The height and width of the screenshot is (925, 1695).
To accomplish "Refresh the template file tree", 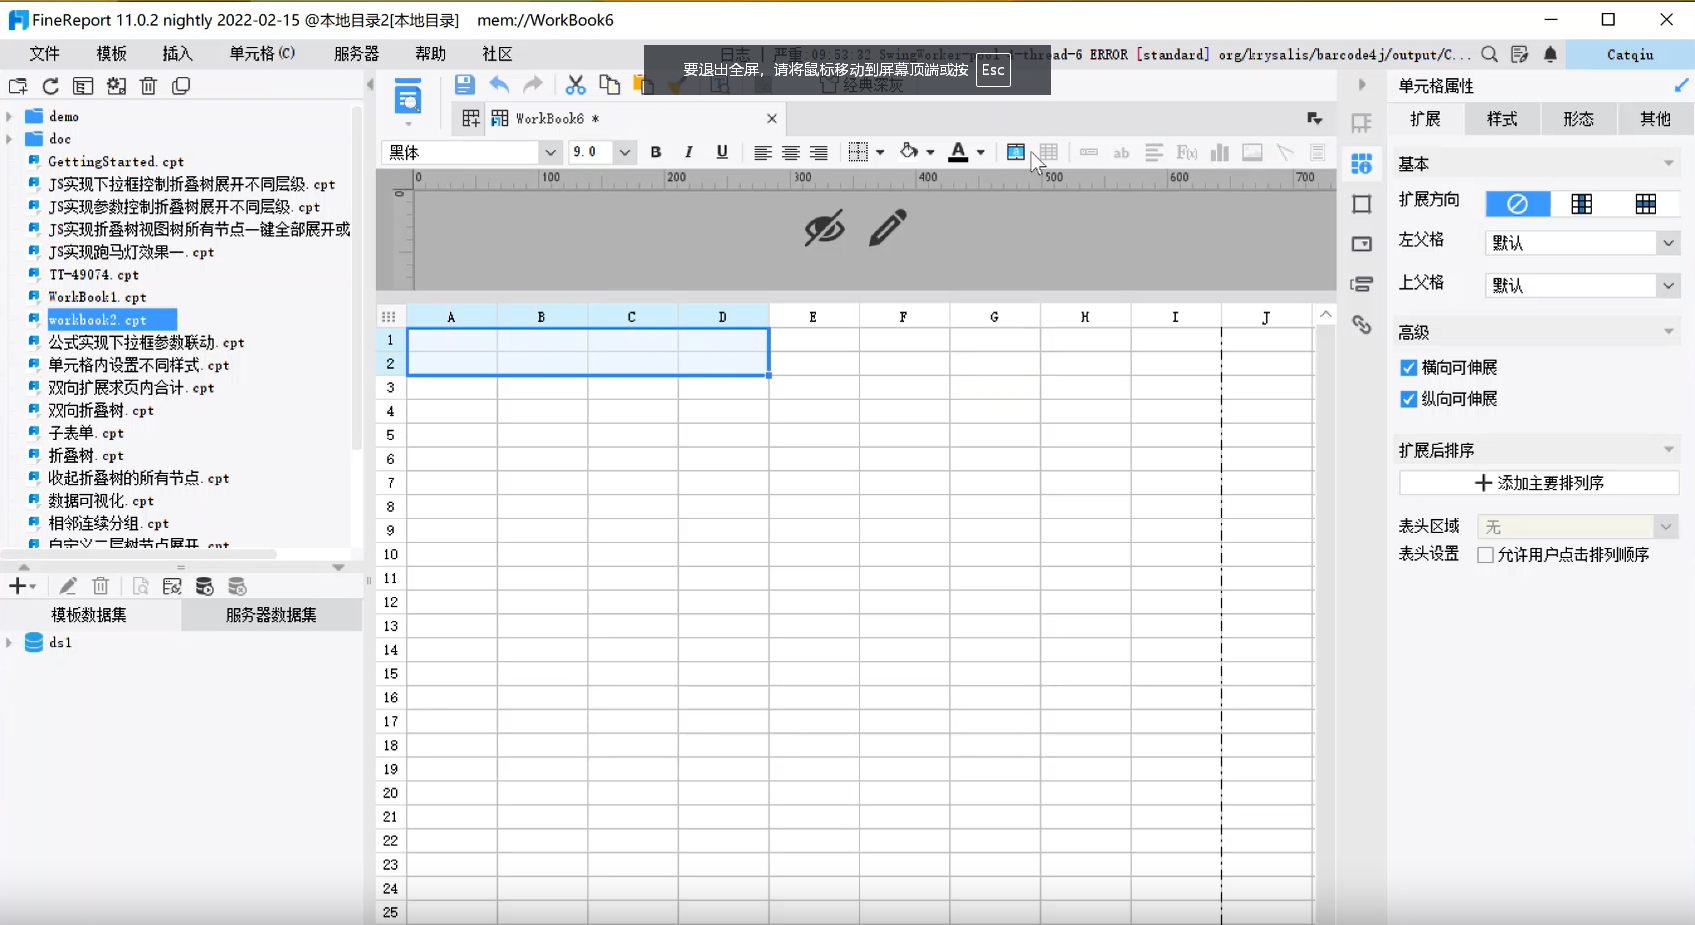I will point(50,86).
